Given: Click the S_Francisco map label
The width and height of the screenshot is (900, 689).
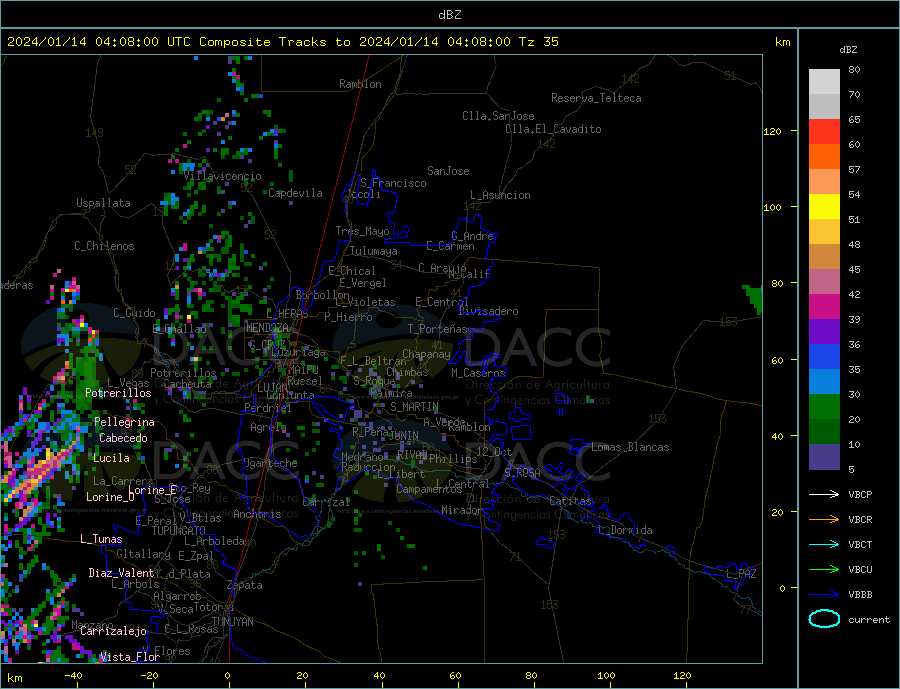Looking at the screenshot, I should tap(393, 183).
